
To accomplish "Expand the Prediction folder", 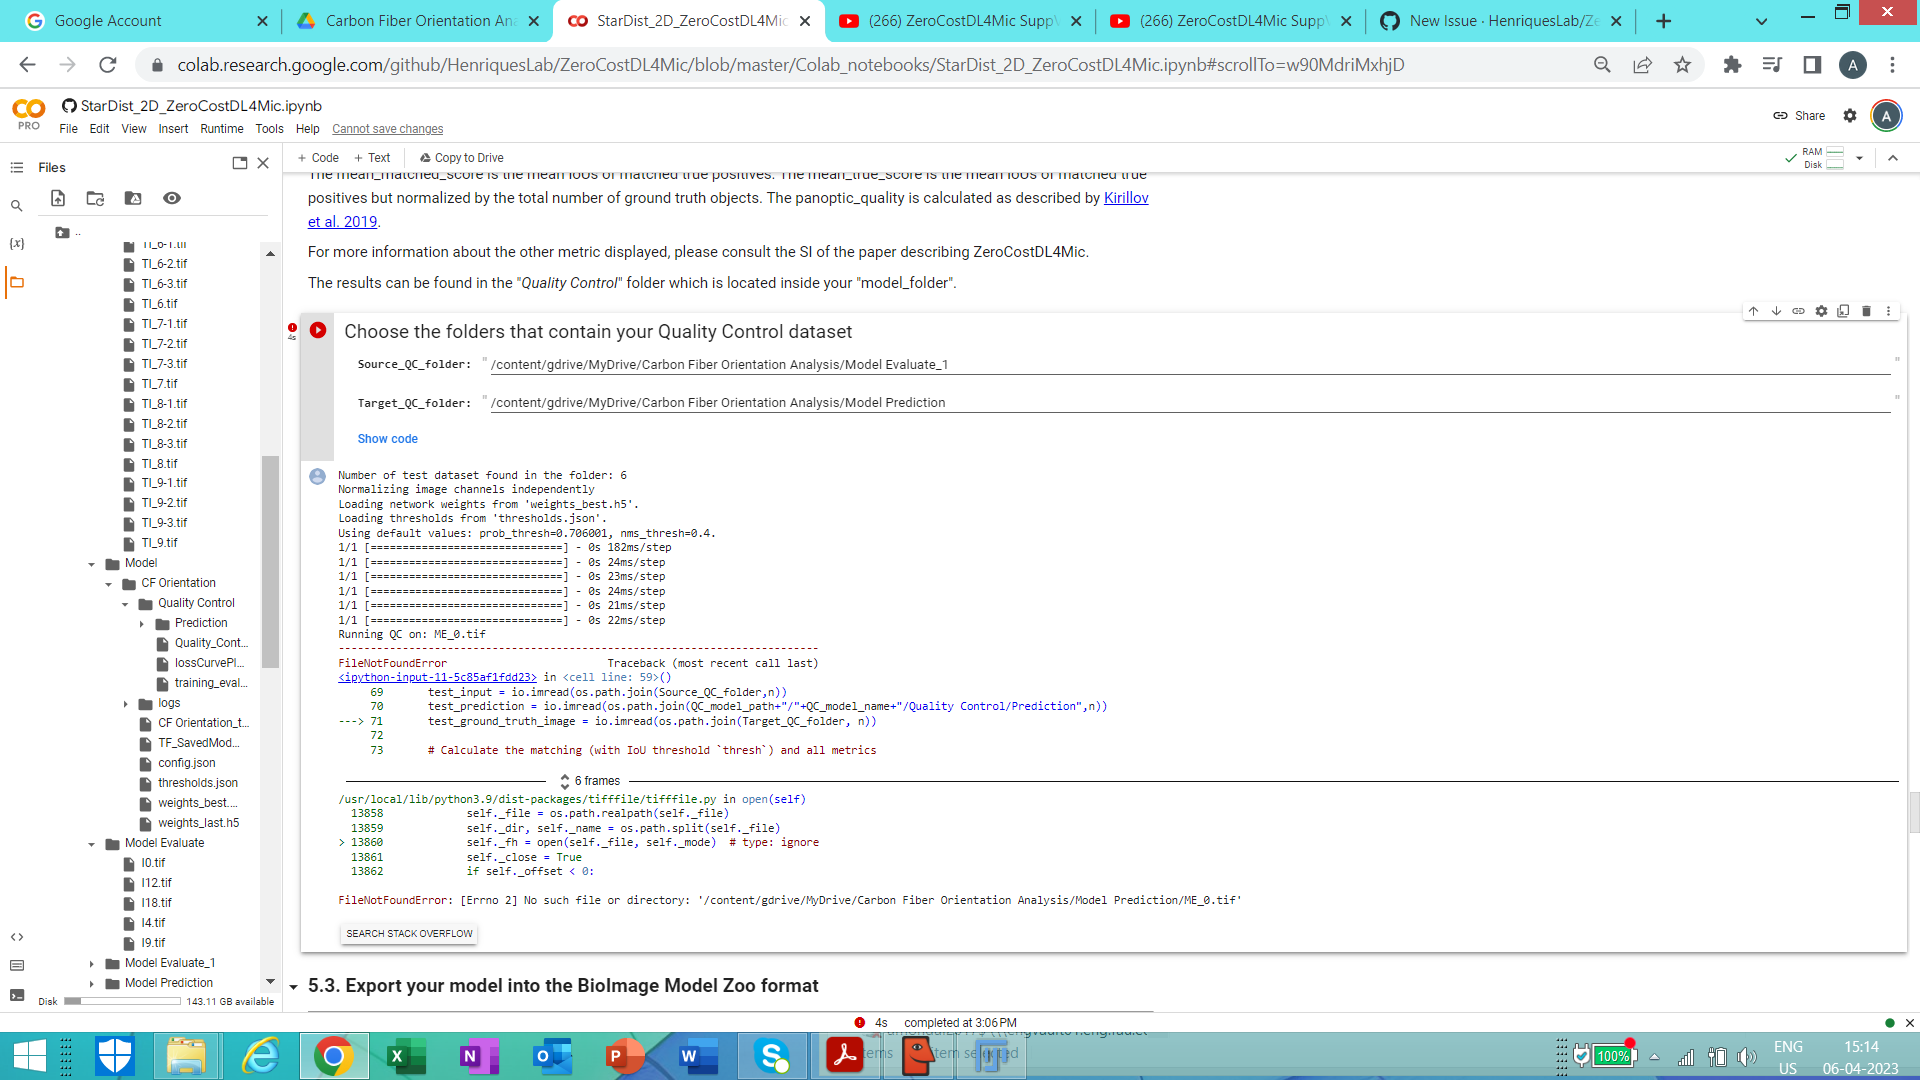I will [x=143, y=622].
